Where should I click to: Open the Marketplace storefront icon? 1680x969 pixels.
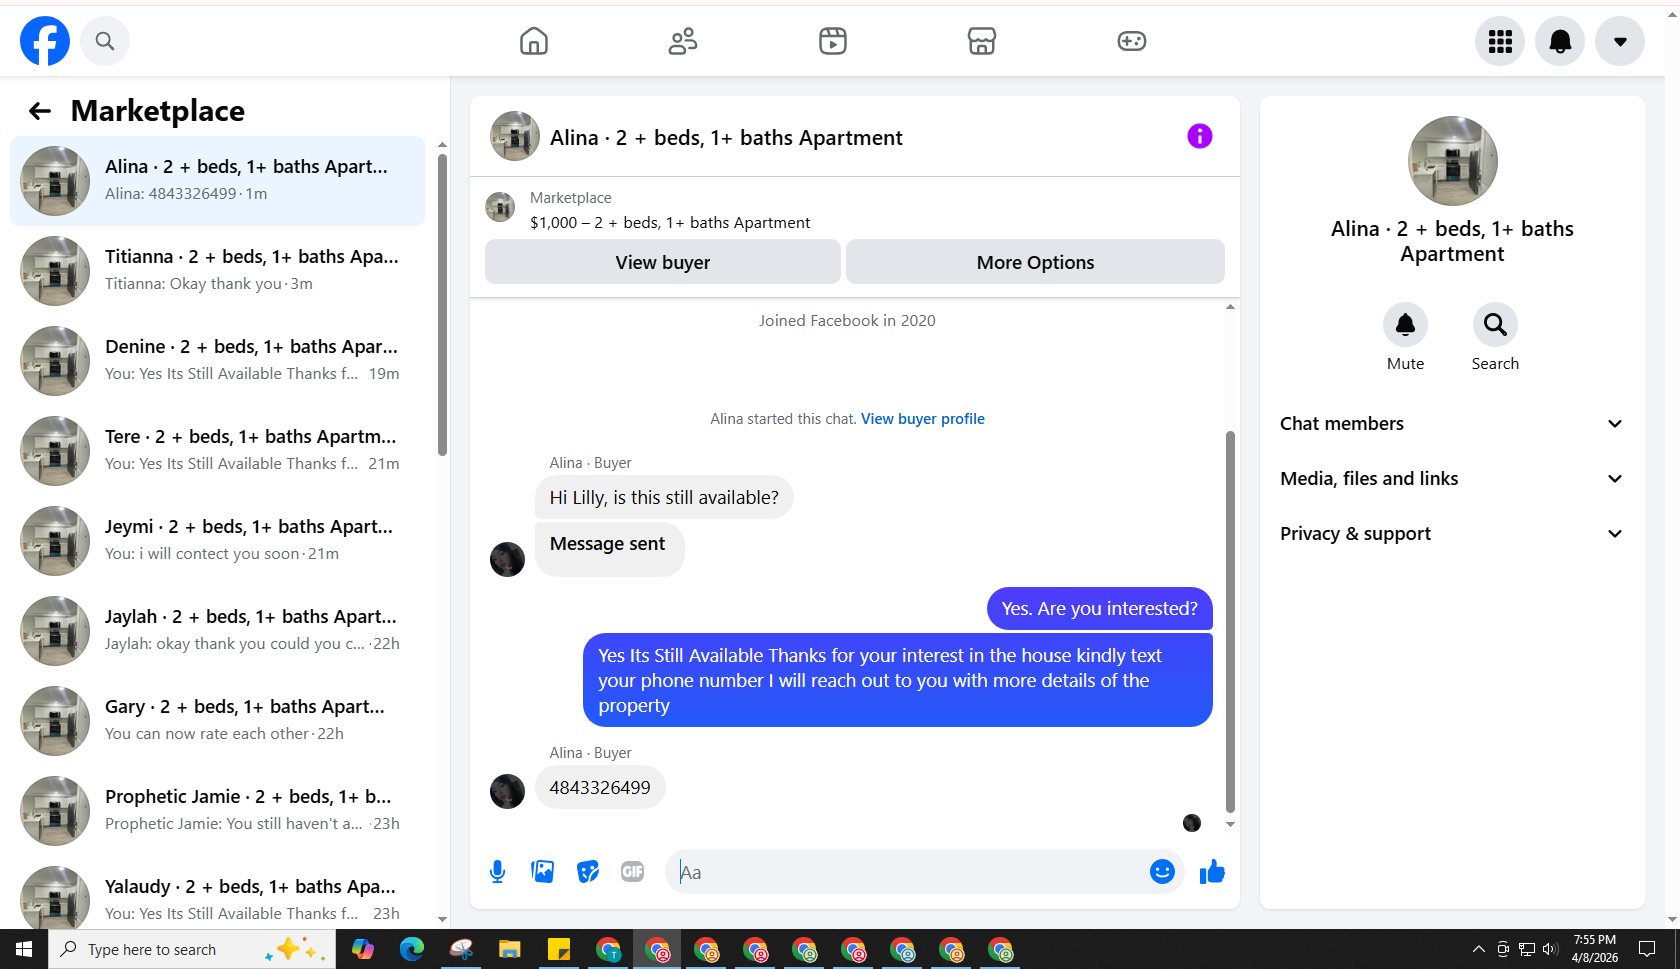982,41
